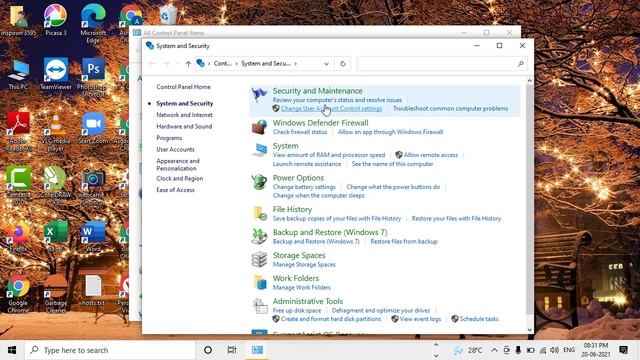Click the vertical scrollbar down arrow
This screenshot has width=640, height=360.
point(529,329)
